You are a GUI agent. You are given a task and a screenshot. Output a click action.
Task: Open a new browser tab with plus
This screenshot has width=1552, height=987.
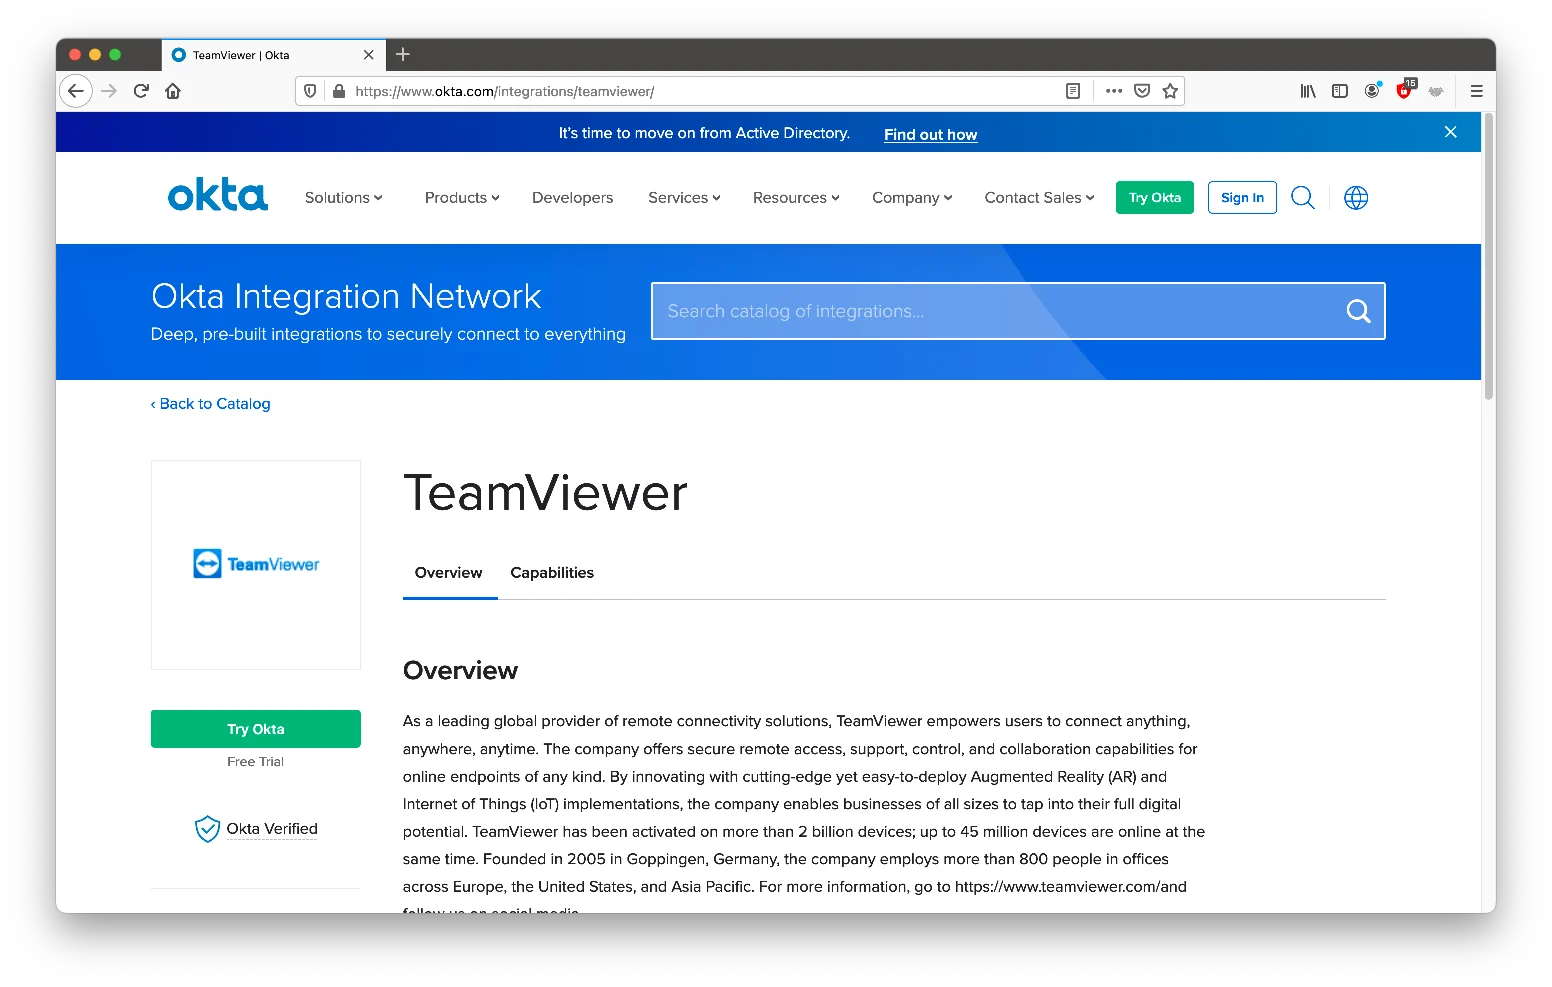403,55
